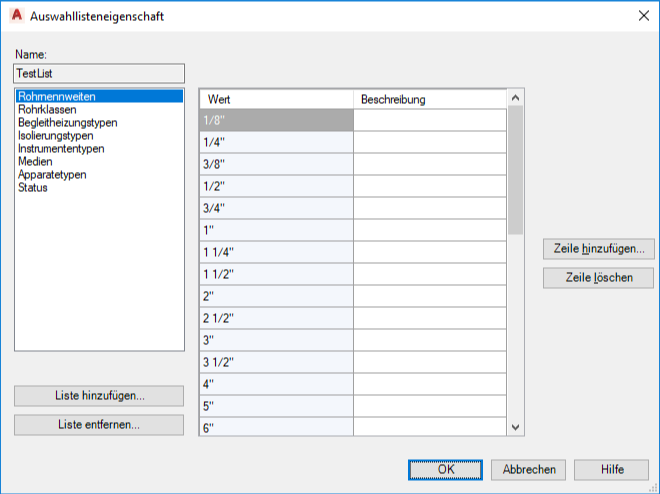Image resolution: width=660 pixels, height=494 pixels.
Task: Click the Zeile hinzufügen button
Action: point(598,248)
